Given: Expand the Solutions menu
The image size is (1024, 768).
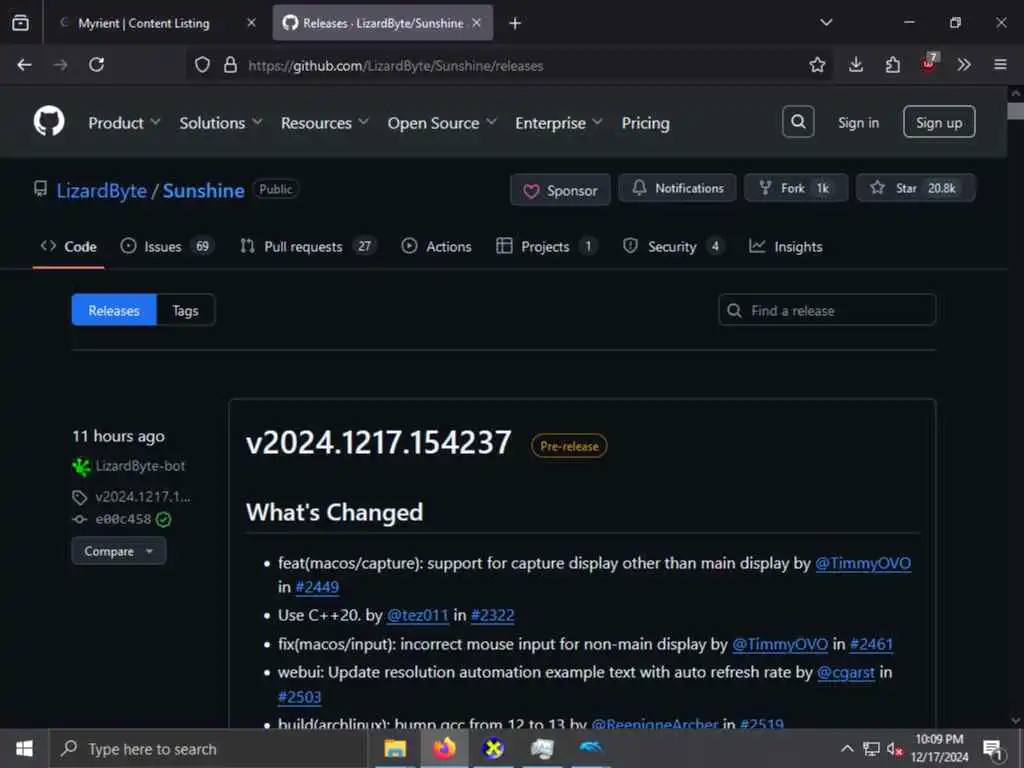Looking at the screenshot, I should [221, 123].
